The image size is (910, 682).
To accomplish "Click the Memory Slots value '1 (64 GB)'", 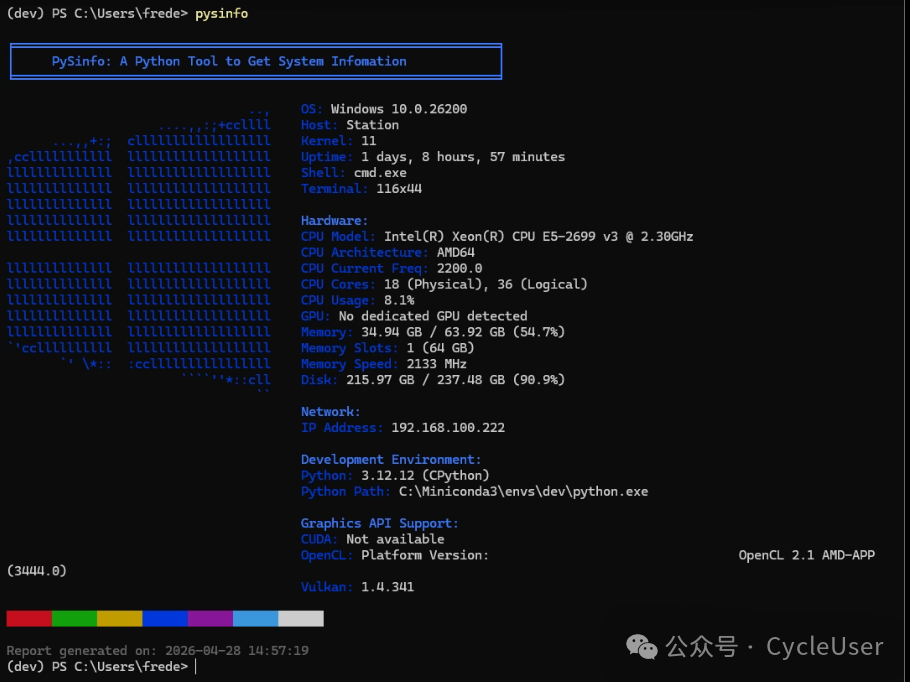I will [x=440, y=348].
